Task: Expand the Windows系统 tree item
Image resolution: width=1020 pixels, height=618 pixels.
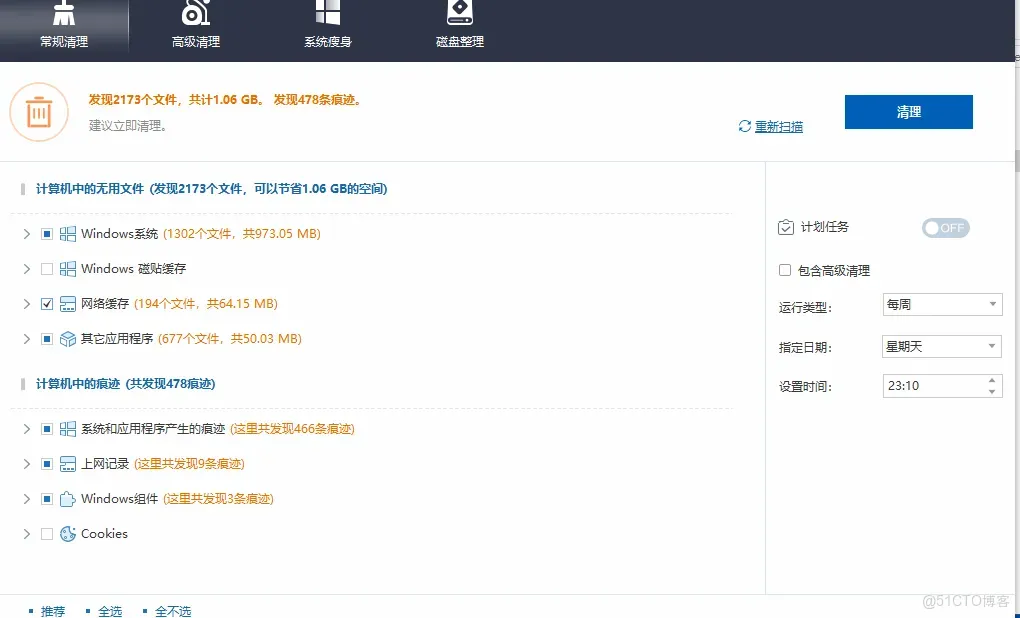Action: (26, 233)
